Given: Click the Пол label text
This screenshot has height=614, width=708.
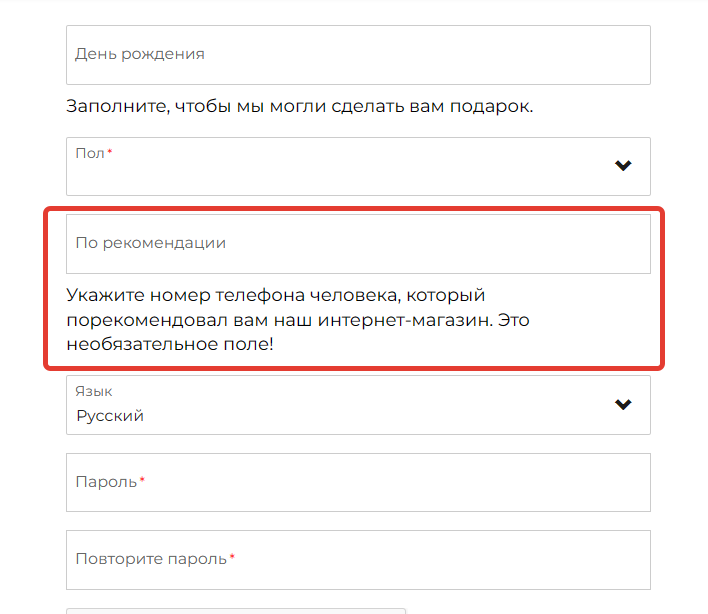Looking at the screenshot, I should (x=90, y=154).
